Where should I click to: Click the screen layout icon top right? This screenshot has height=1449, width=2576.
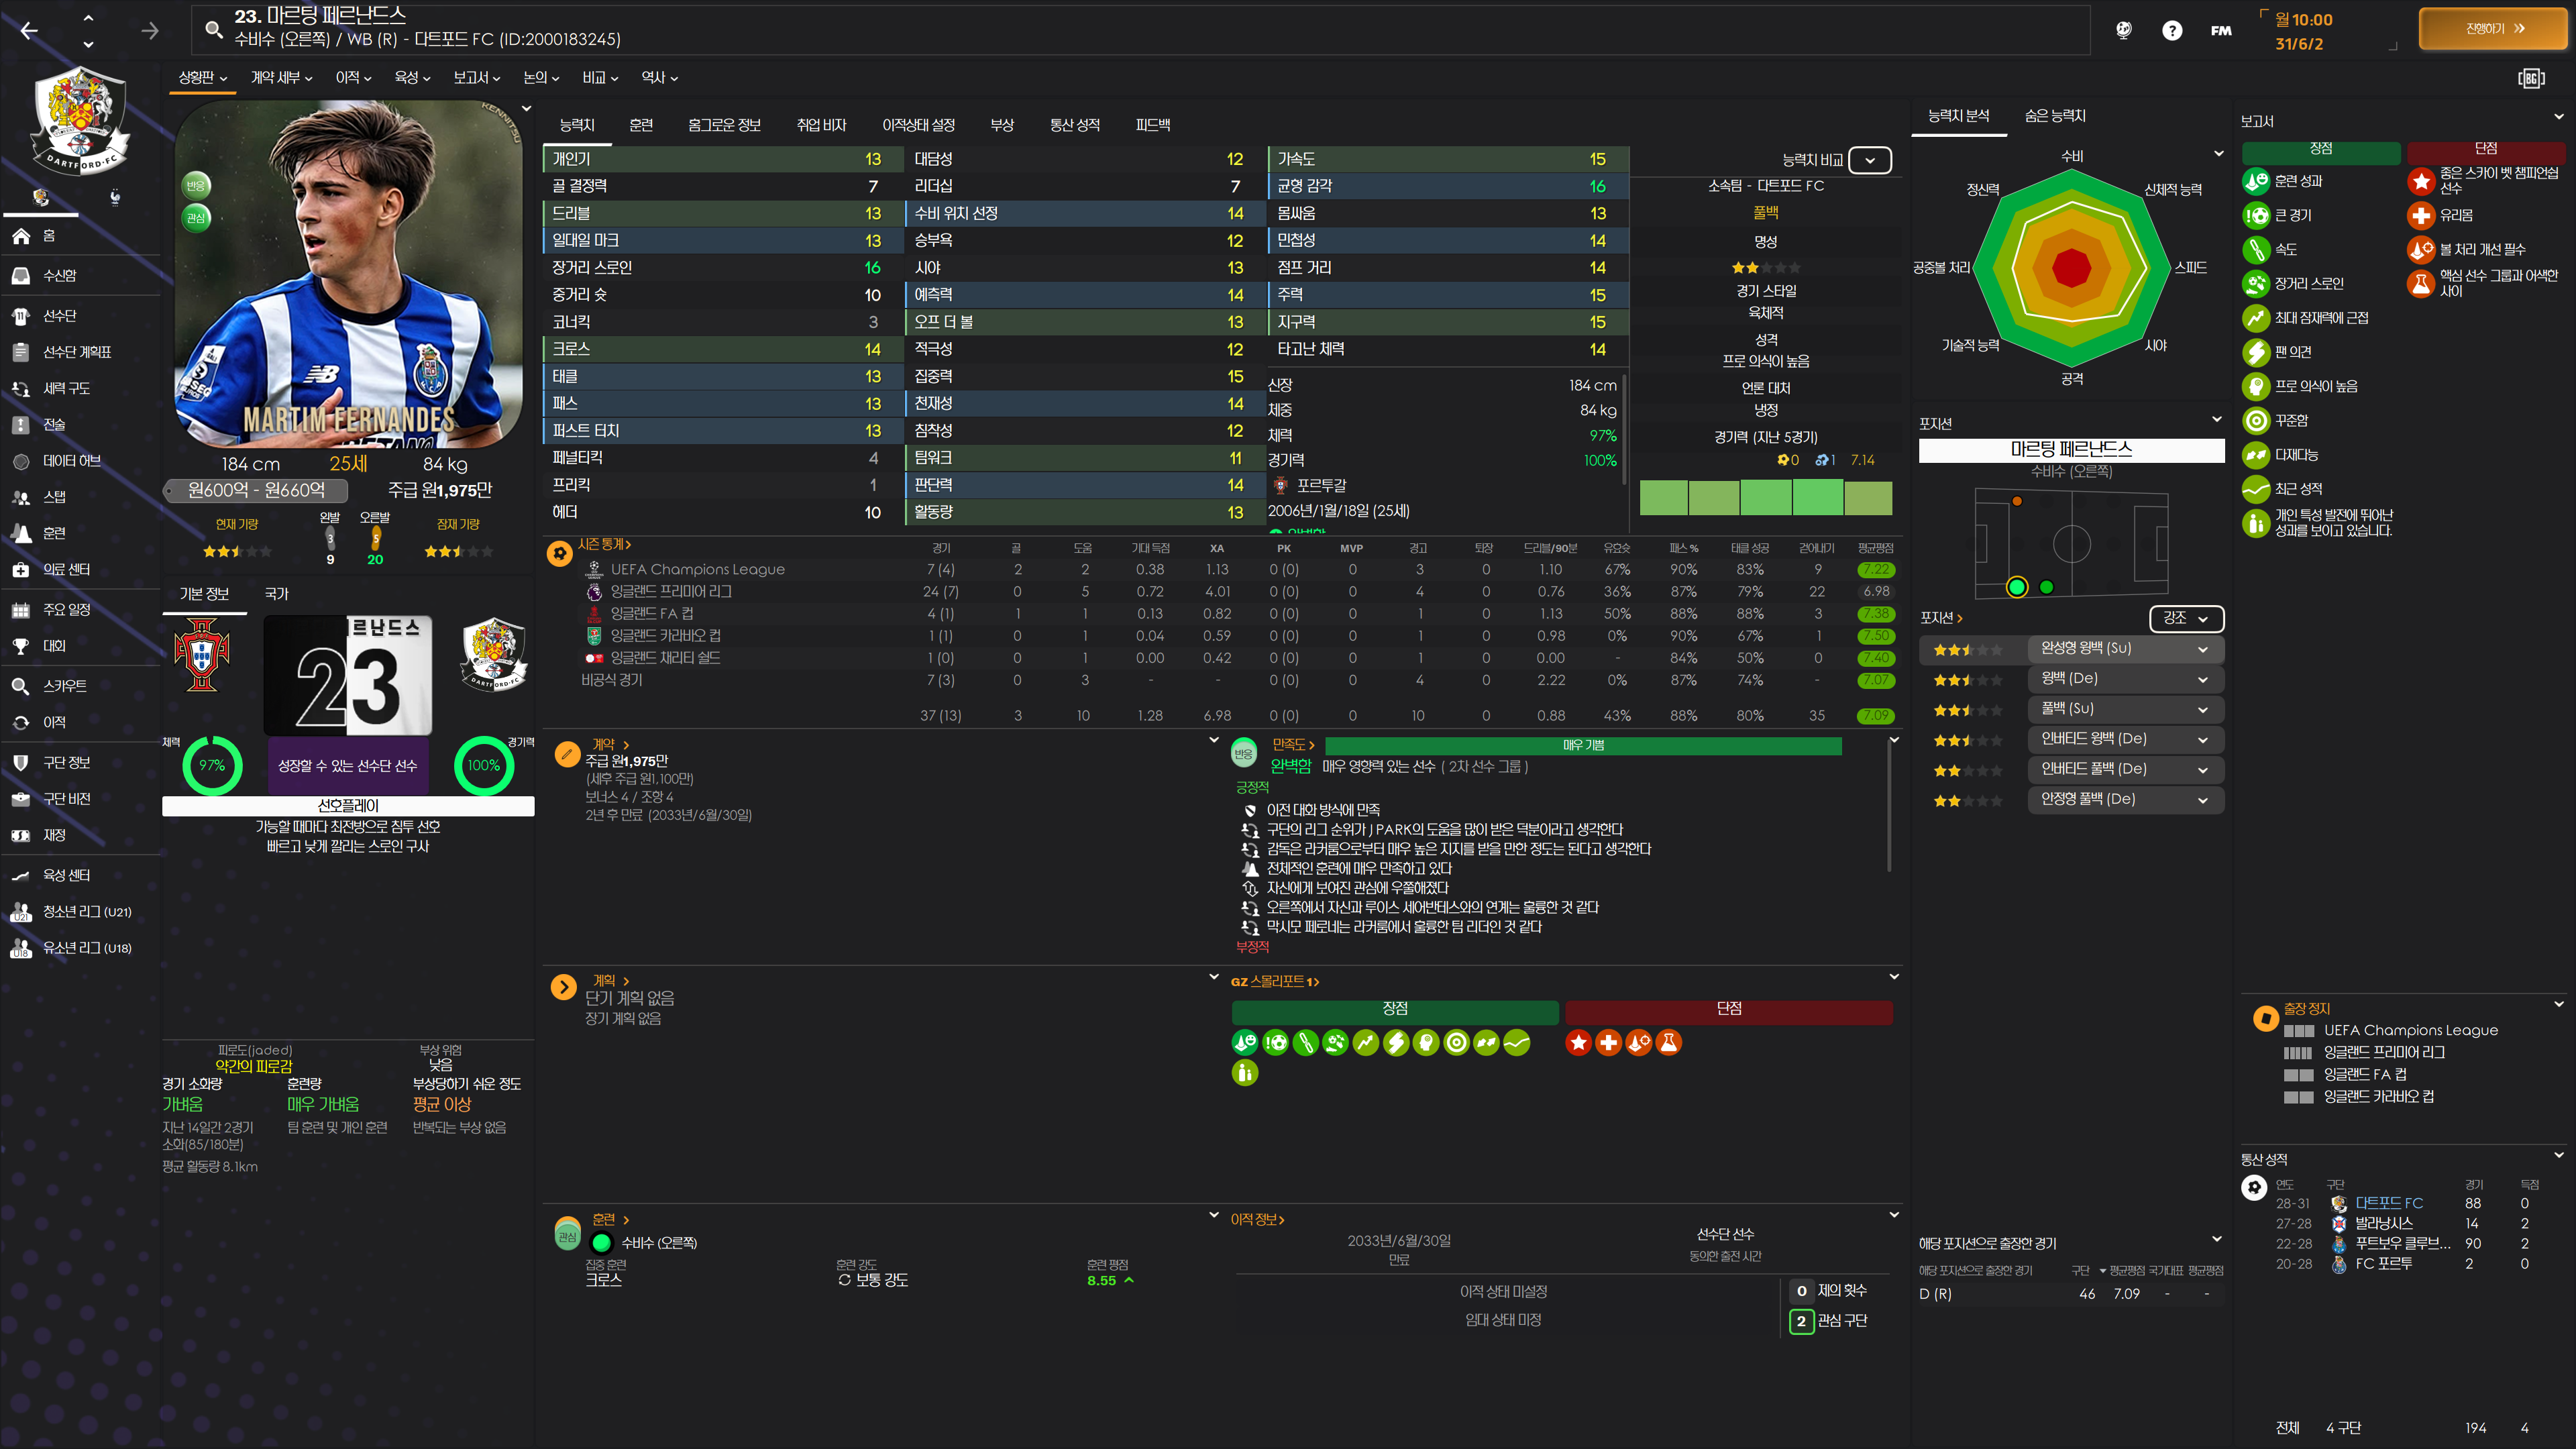click(x=2531, y=78)
